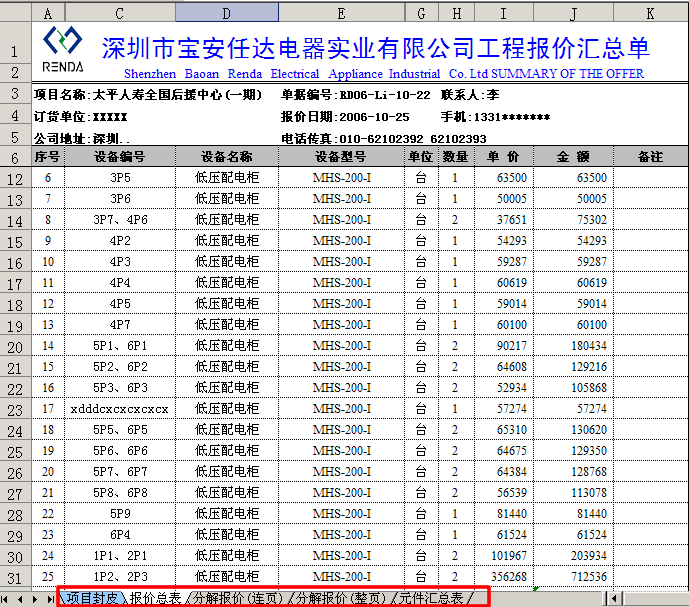Click equipment code cell 3P7、4P6
The width and height of the screenshot is (689, 607).
point(120,220)
